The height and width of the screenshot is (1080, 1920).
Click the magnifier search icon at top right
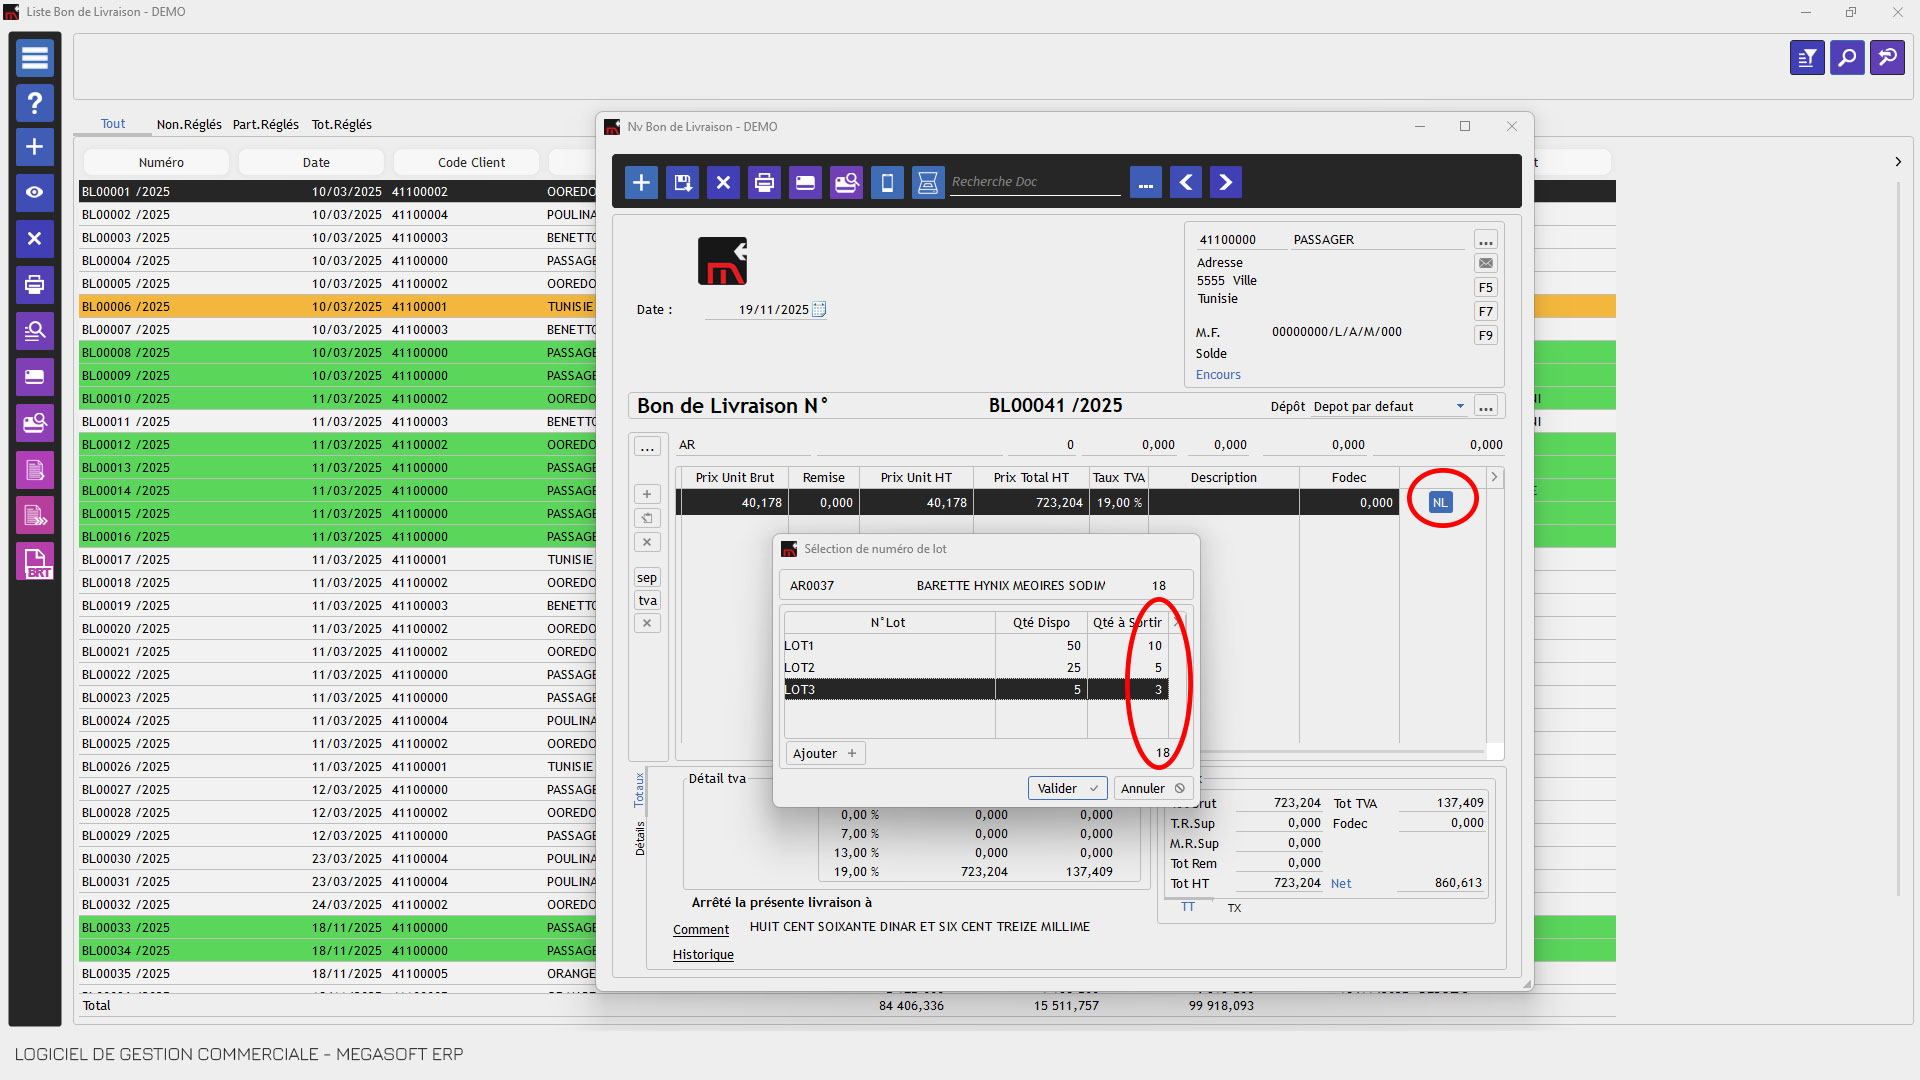point(1847,58)
